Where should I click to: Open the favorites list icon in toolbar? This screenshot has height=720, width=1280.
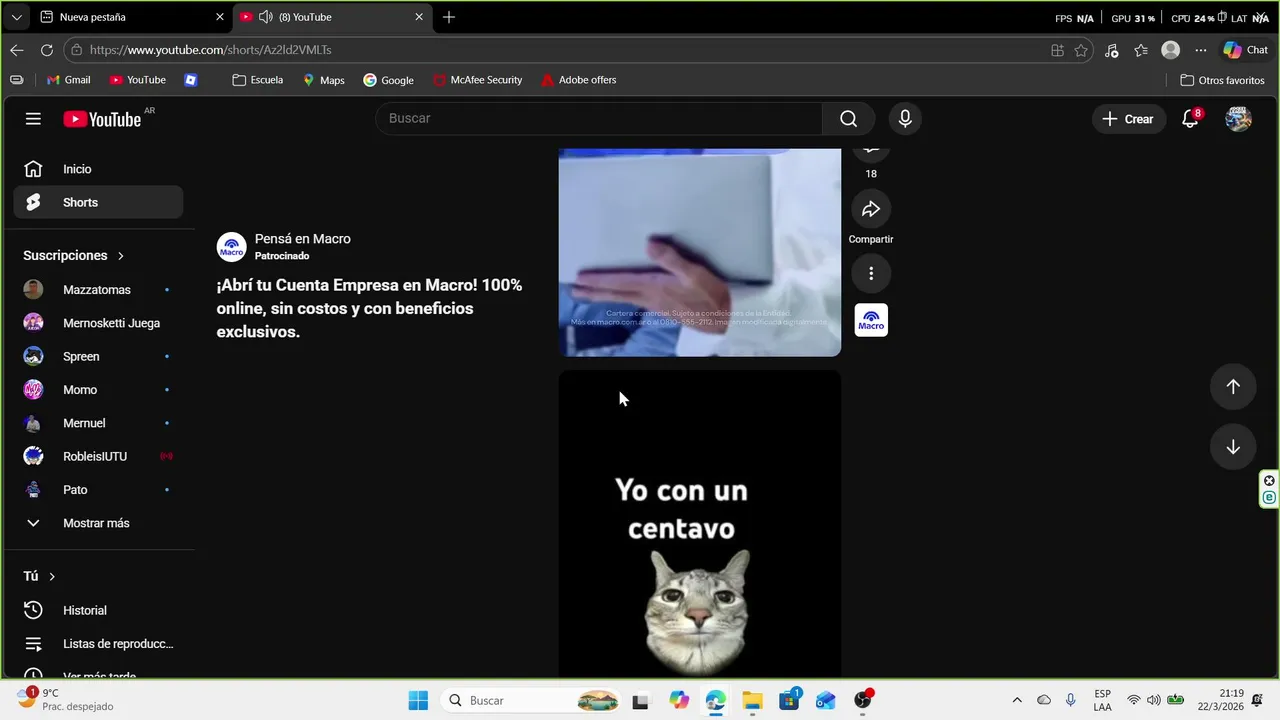[x=1141, y=50]
